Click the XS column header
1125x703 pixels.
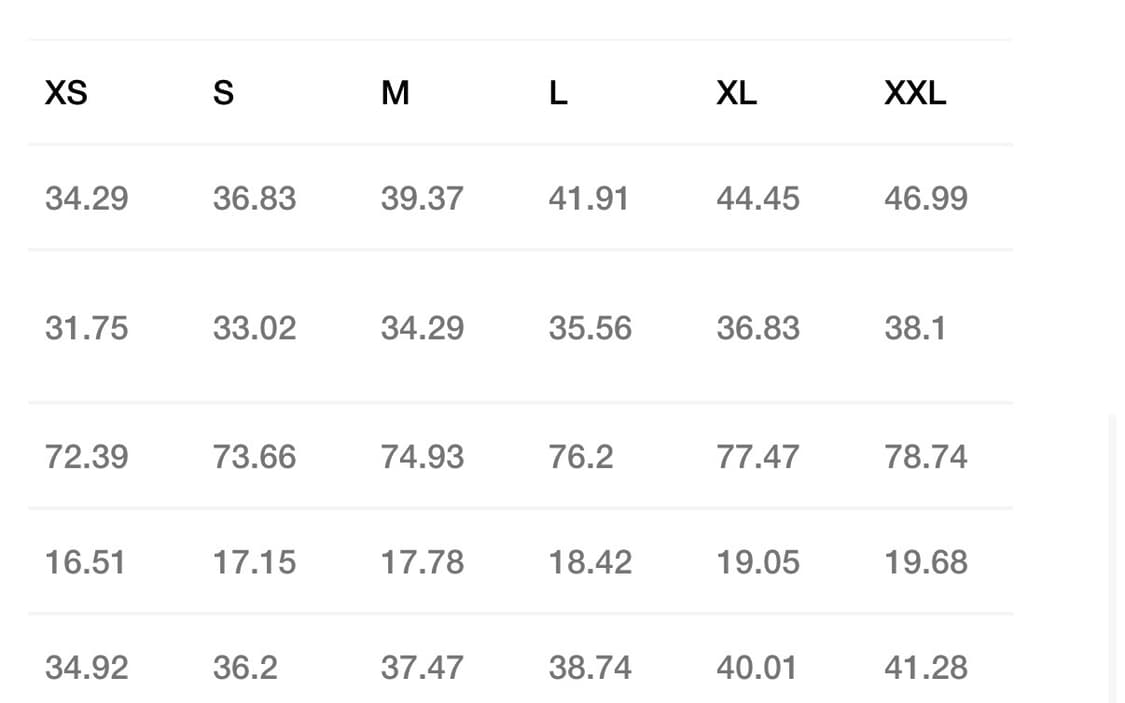66,93
